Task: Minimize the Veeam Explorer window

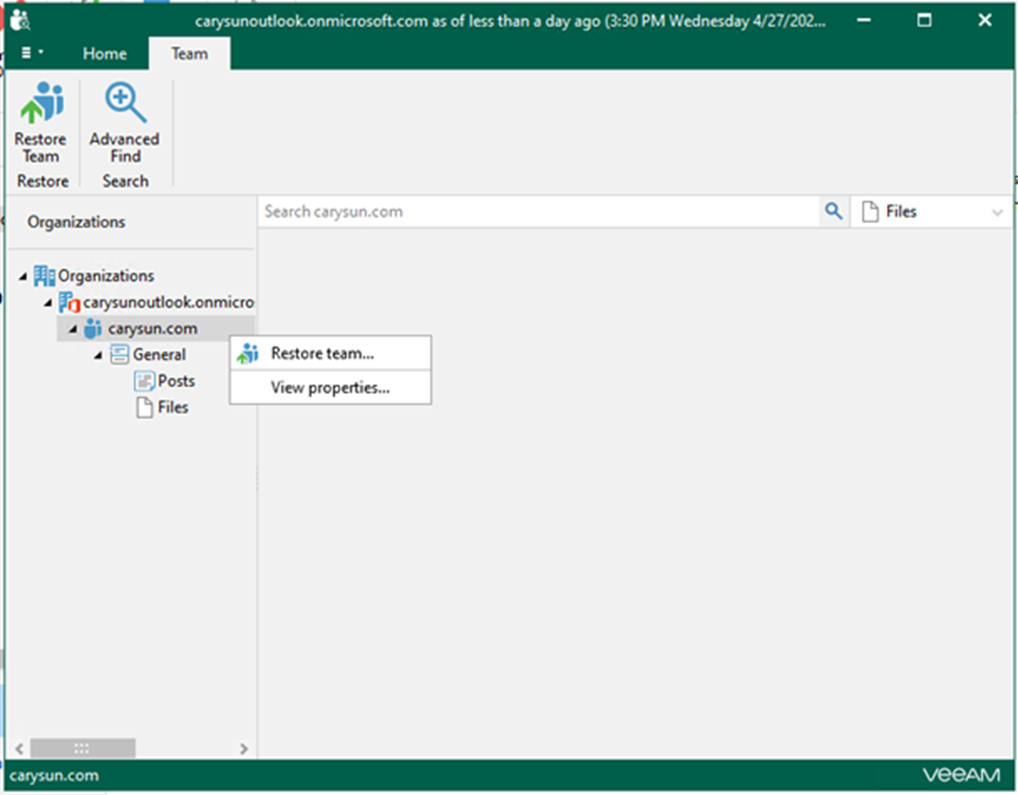Action: [x=863, y=20]
